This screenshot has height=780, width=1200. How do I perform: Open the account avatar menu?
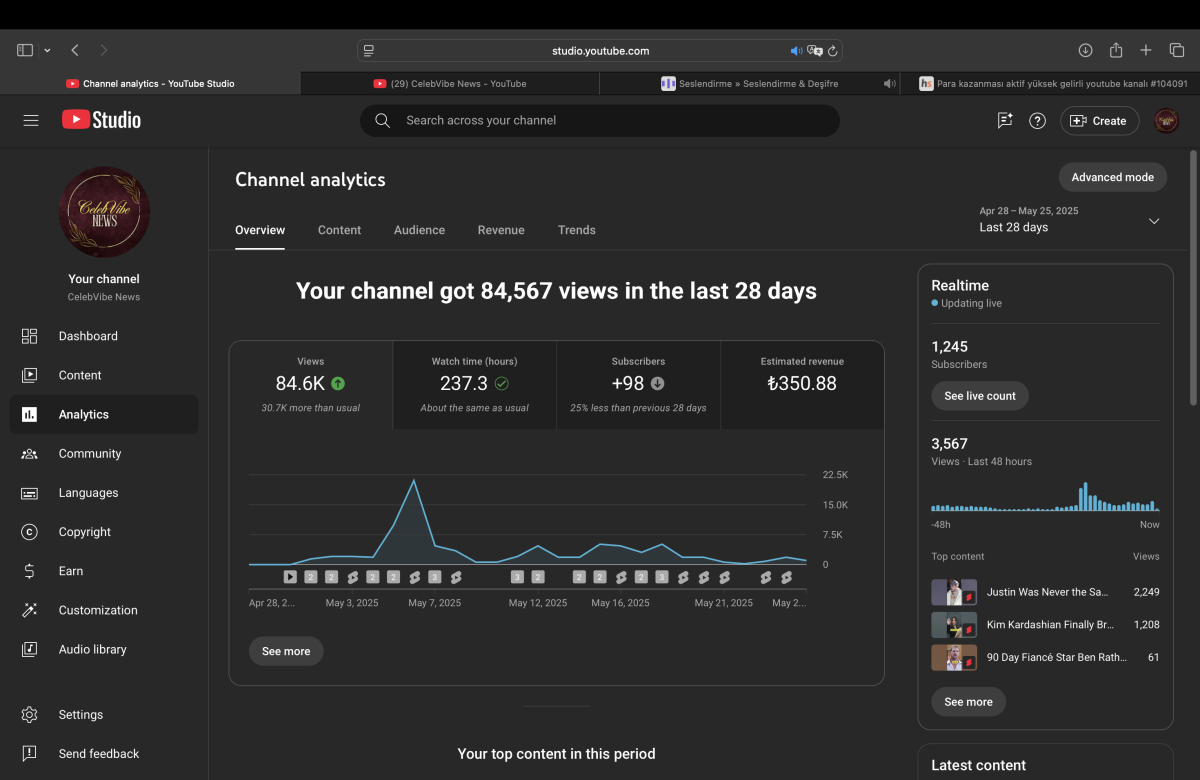point(1166,120)
